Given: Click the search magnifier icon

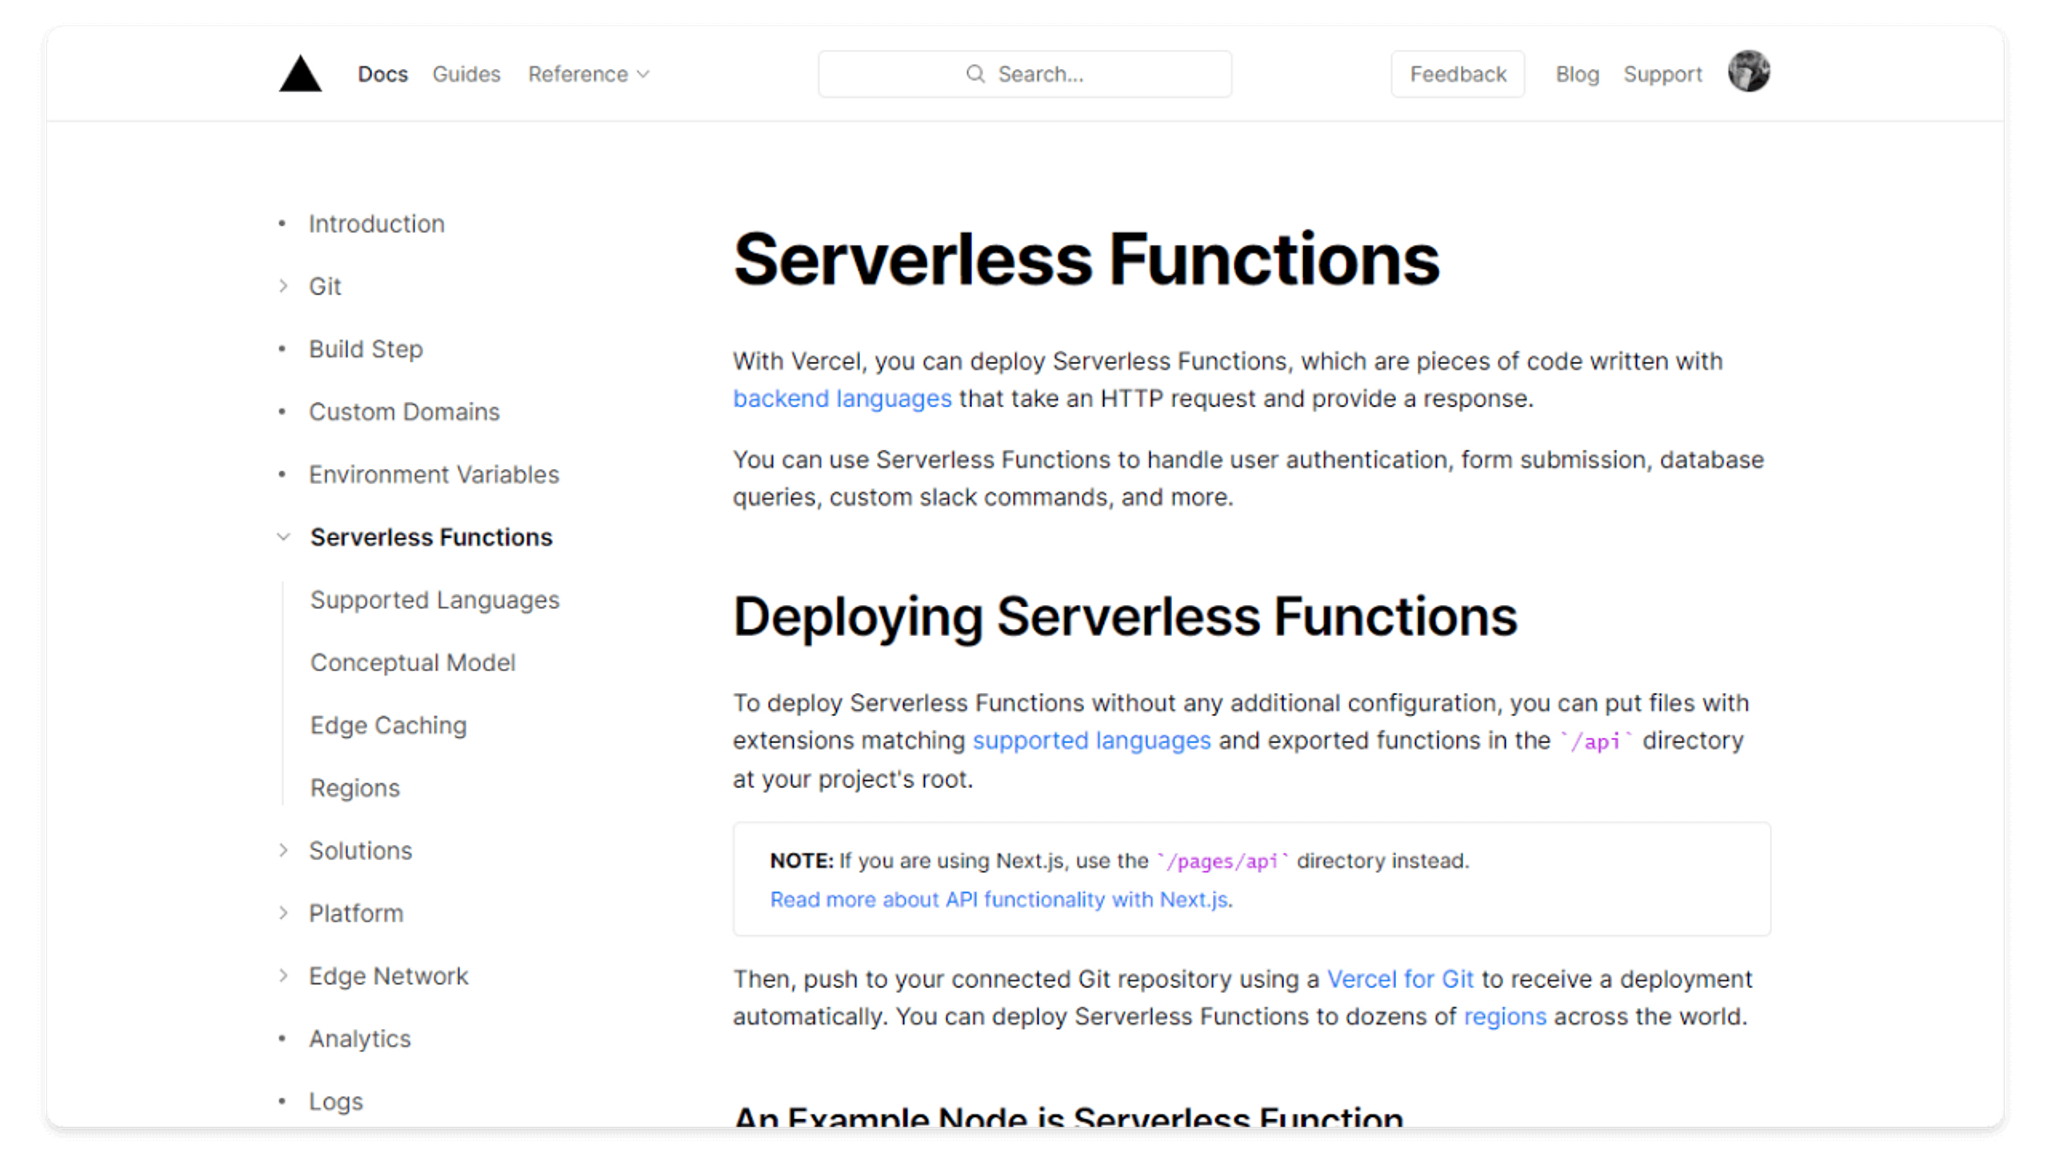Looking at the screenshot, I should point(975,74).
